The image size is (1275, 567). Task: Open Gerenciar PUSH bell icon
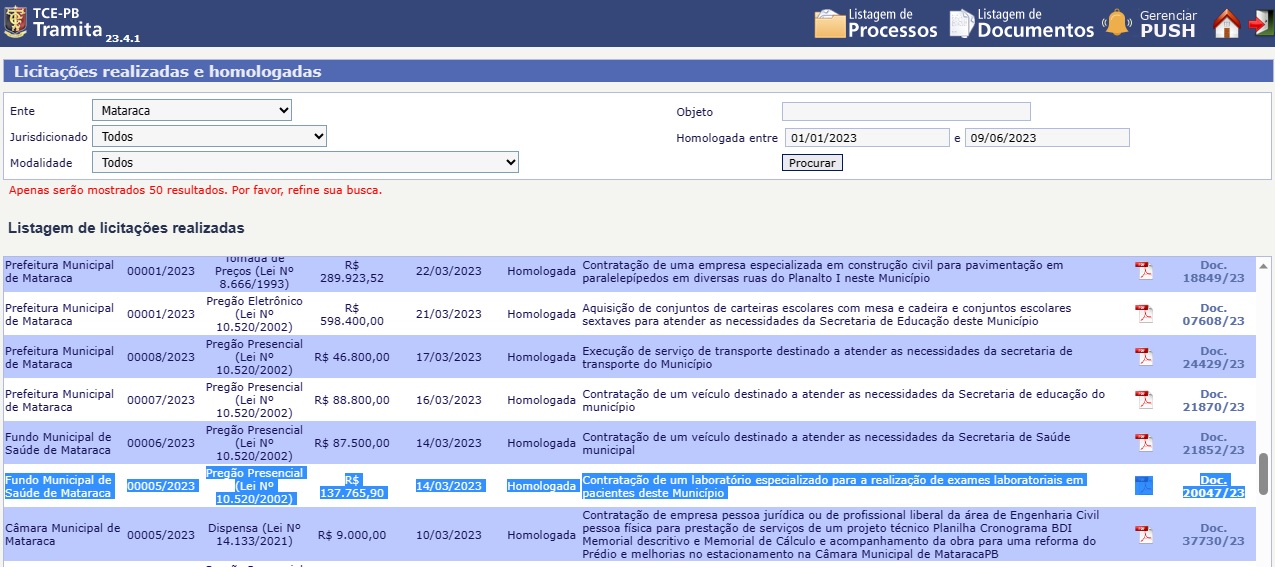[x=1117, y=23]
